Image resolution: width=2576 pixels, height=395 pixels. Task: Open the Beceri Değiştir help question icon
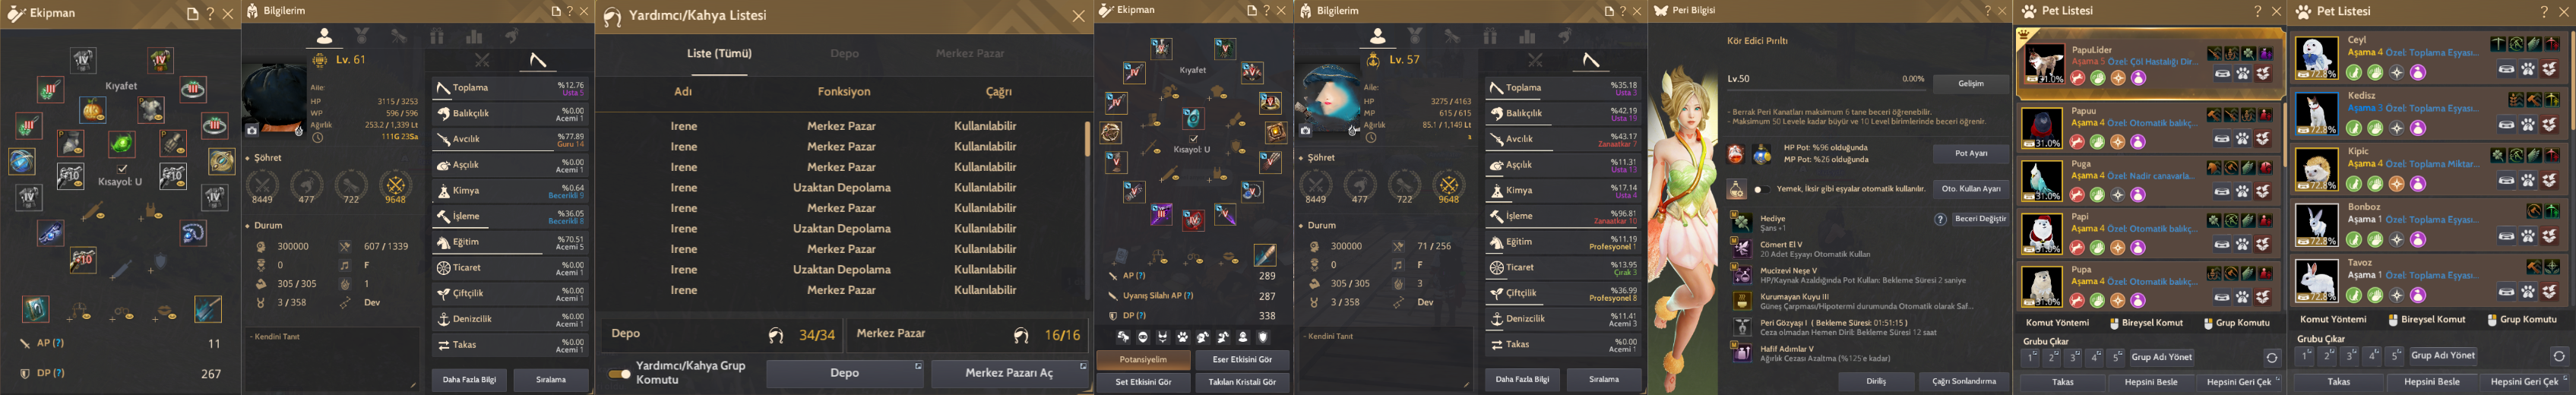click(1940, 219)
